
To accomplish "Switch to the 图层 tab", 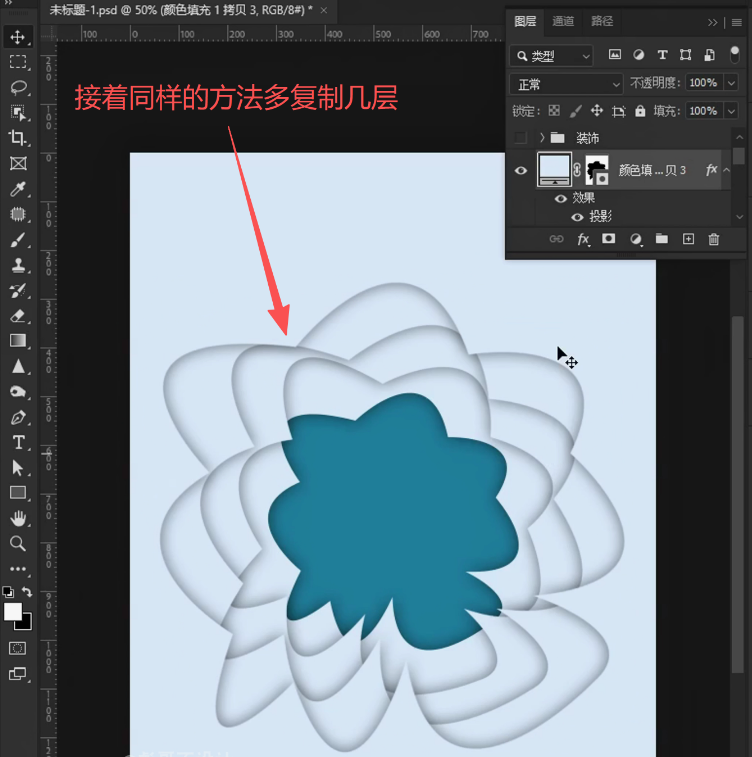I will 525,22.
